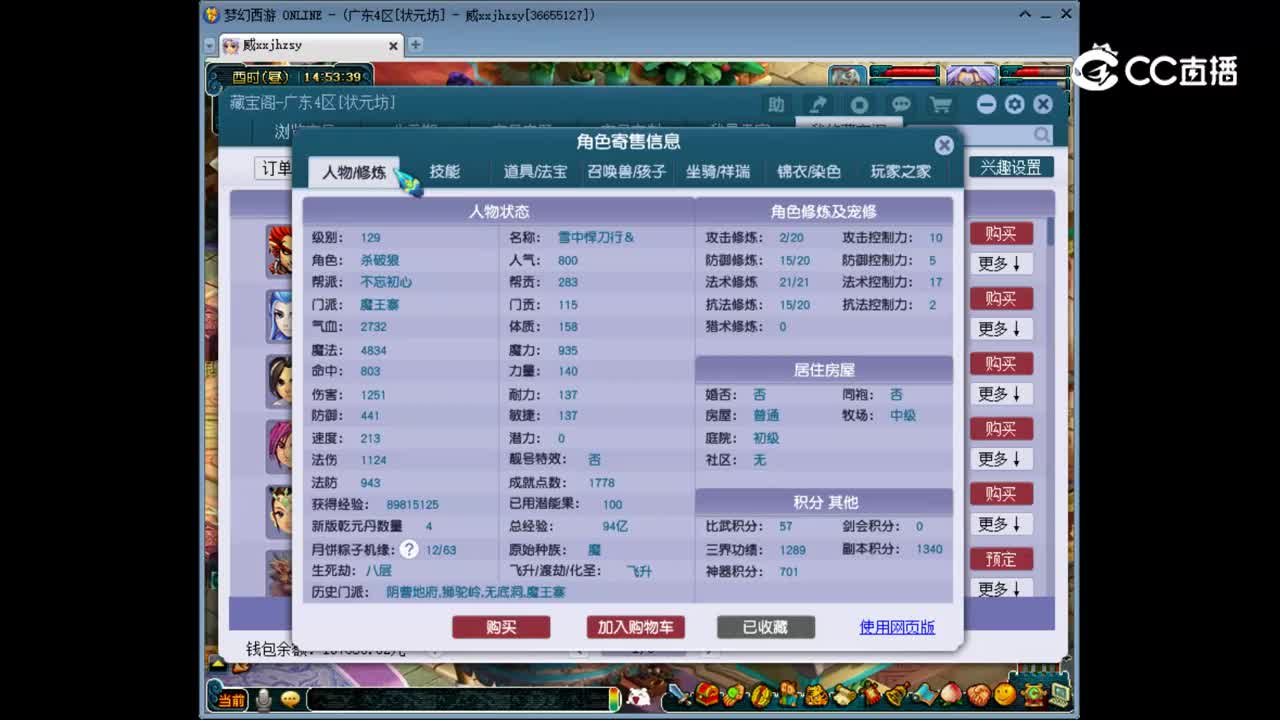
Task: Click the 名称 value 雪中悍刀行&
Action: [596, 238]
